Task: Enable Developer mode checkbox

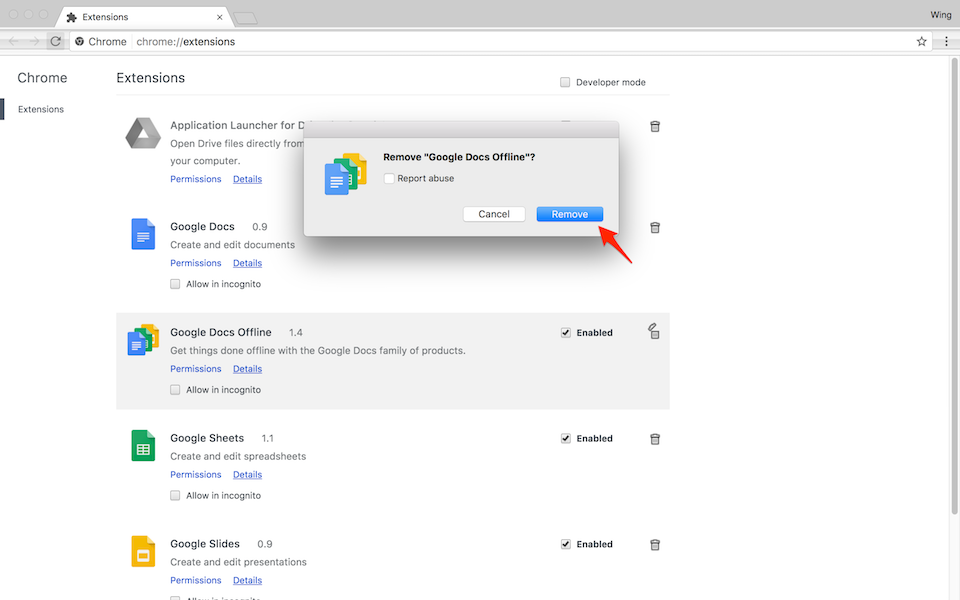Action: click(565, 82)
